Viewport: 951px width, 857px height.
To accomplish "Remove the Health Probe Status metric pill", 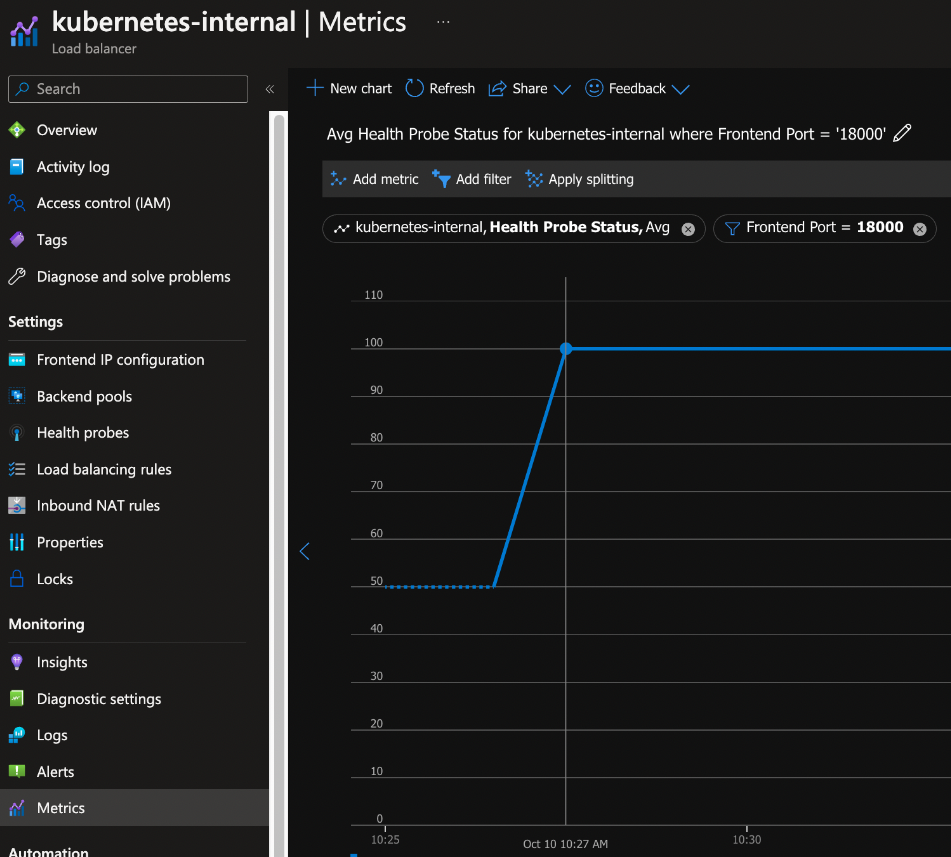I will coord(687,228).
